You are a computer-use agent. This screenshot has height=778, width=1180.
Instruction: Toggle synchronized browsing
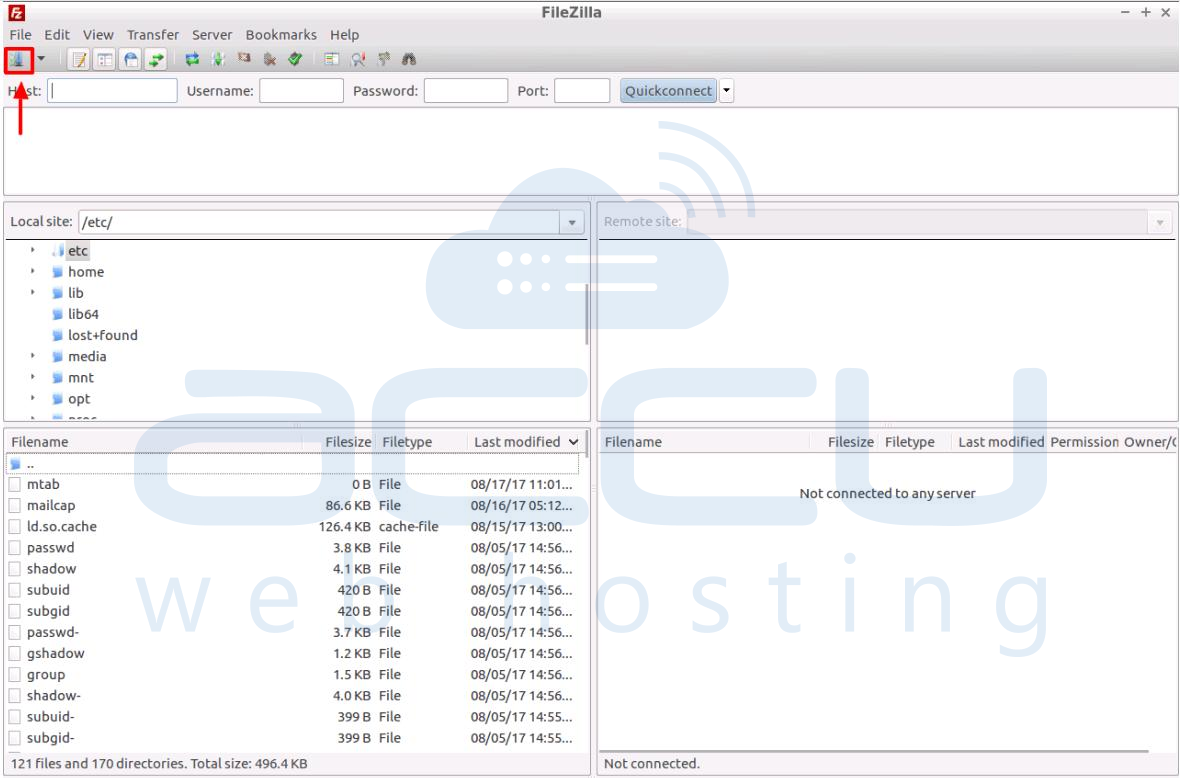[x=383, y=59]
